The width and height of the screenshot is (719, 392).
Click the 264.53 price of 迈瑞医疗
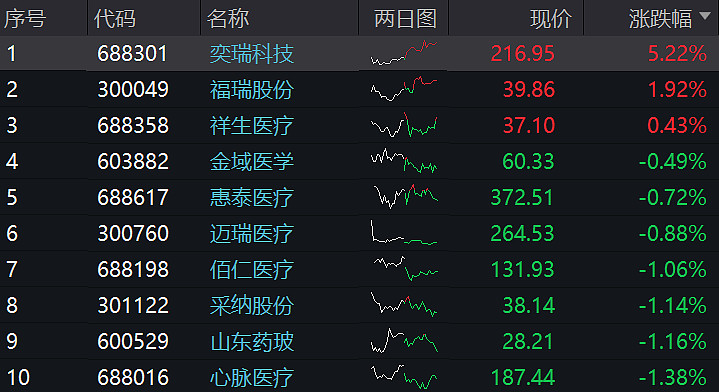pyautogui.click(x=522, y=233)
